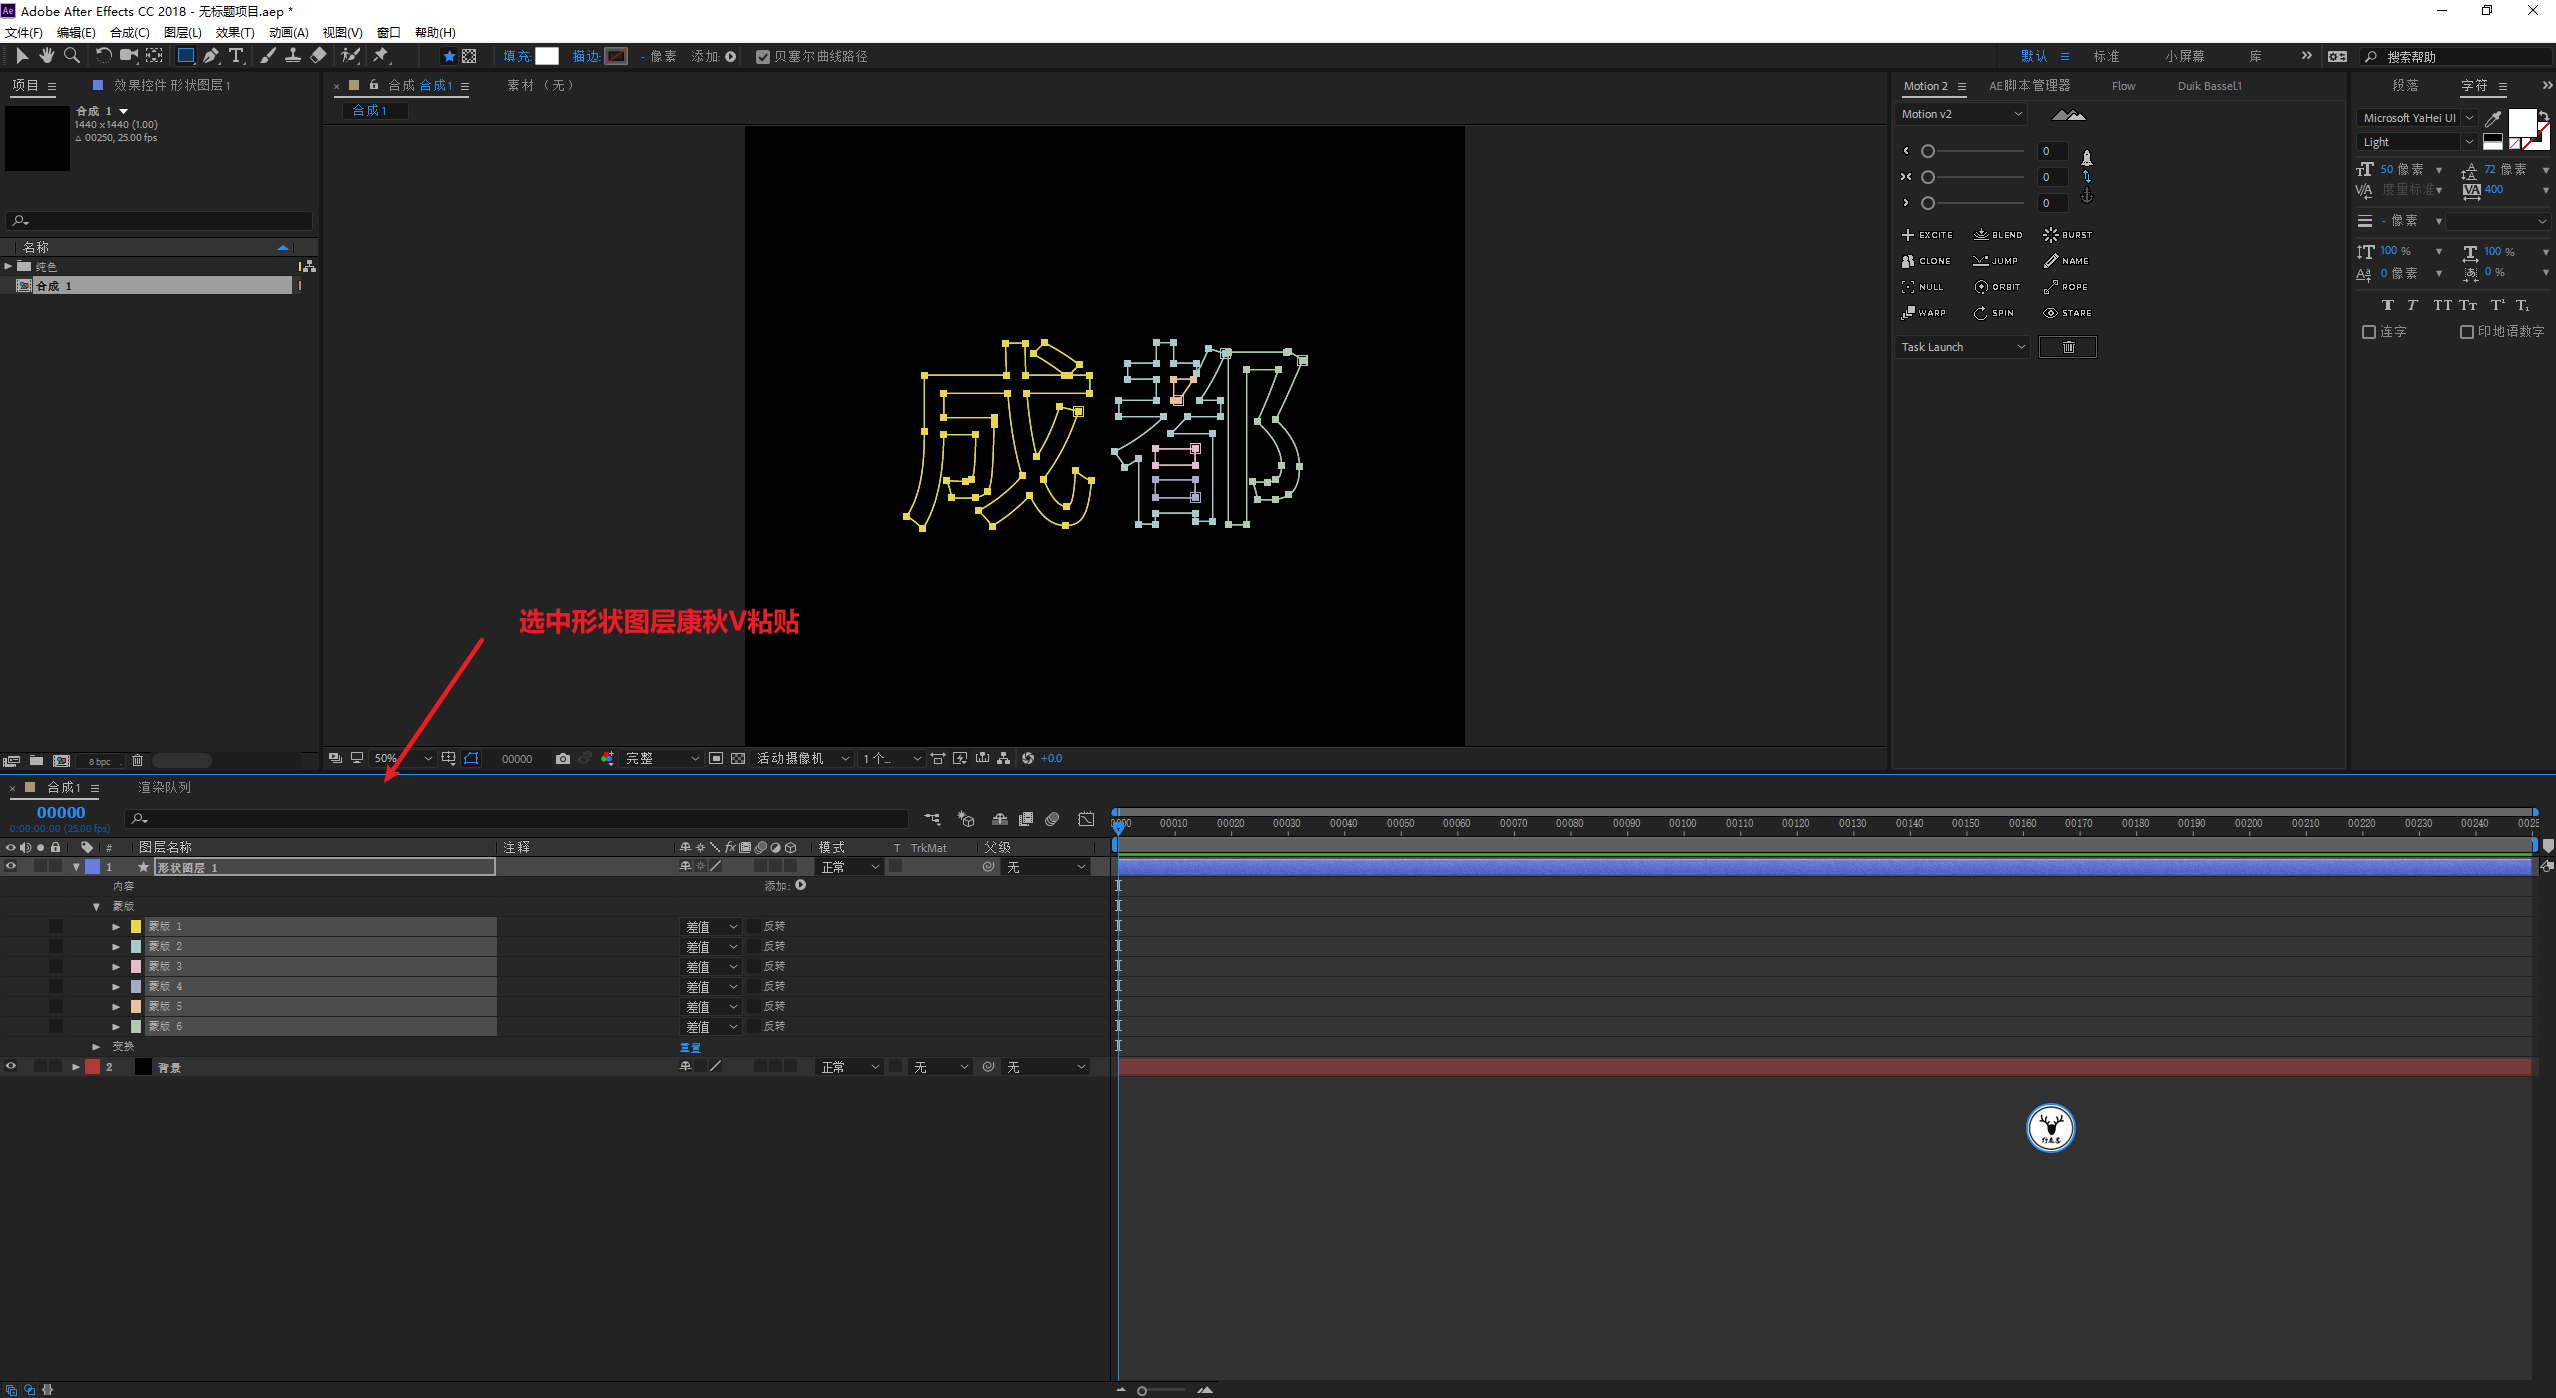Click the 重置 link in transform row
Screen dimensions: 2556x1398
[690, 1047]
